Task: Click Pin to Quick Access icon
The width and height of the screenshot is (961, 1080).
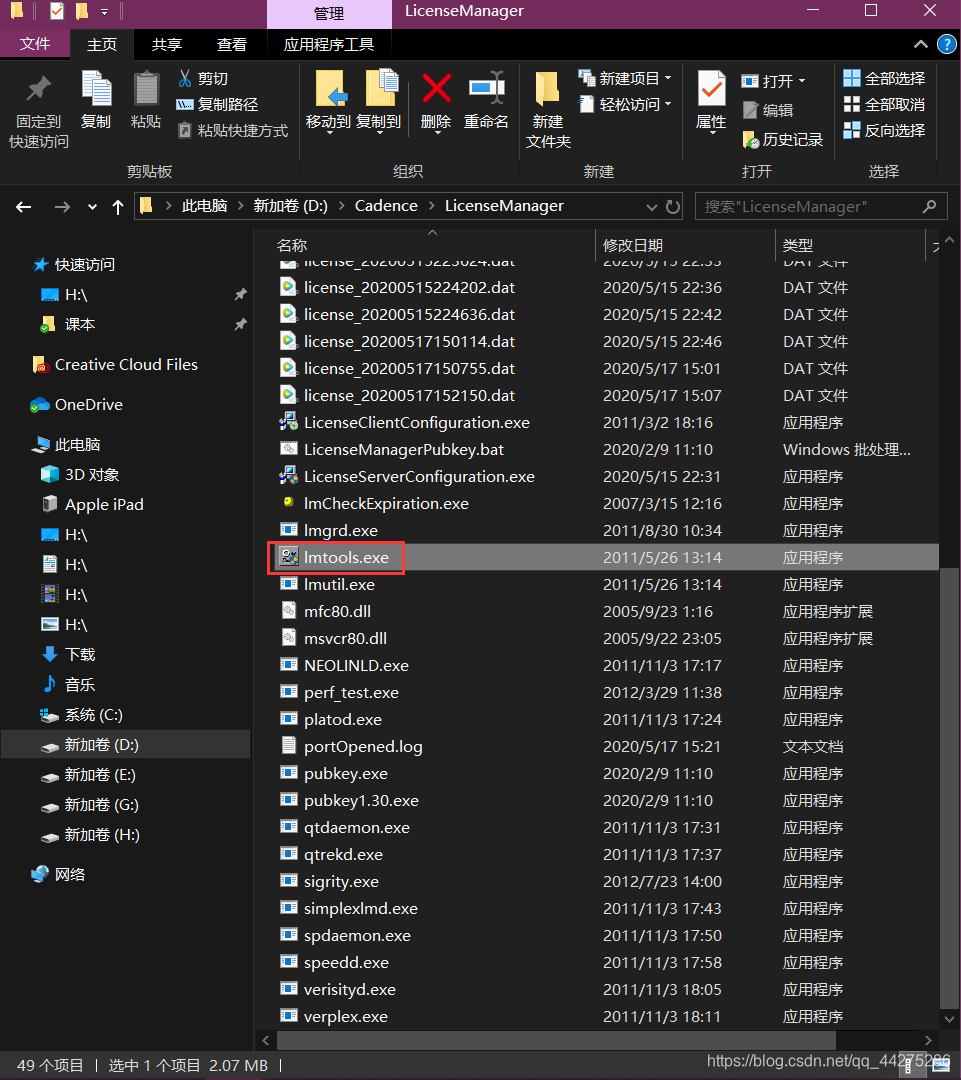Action: click(39, 89)
